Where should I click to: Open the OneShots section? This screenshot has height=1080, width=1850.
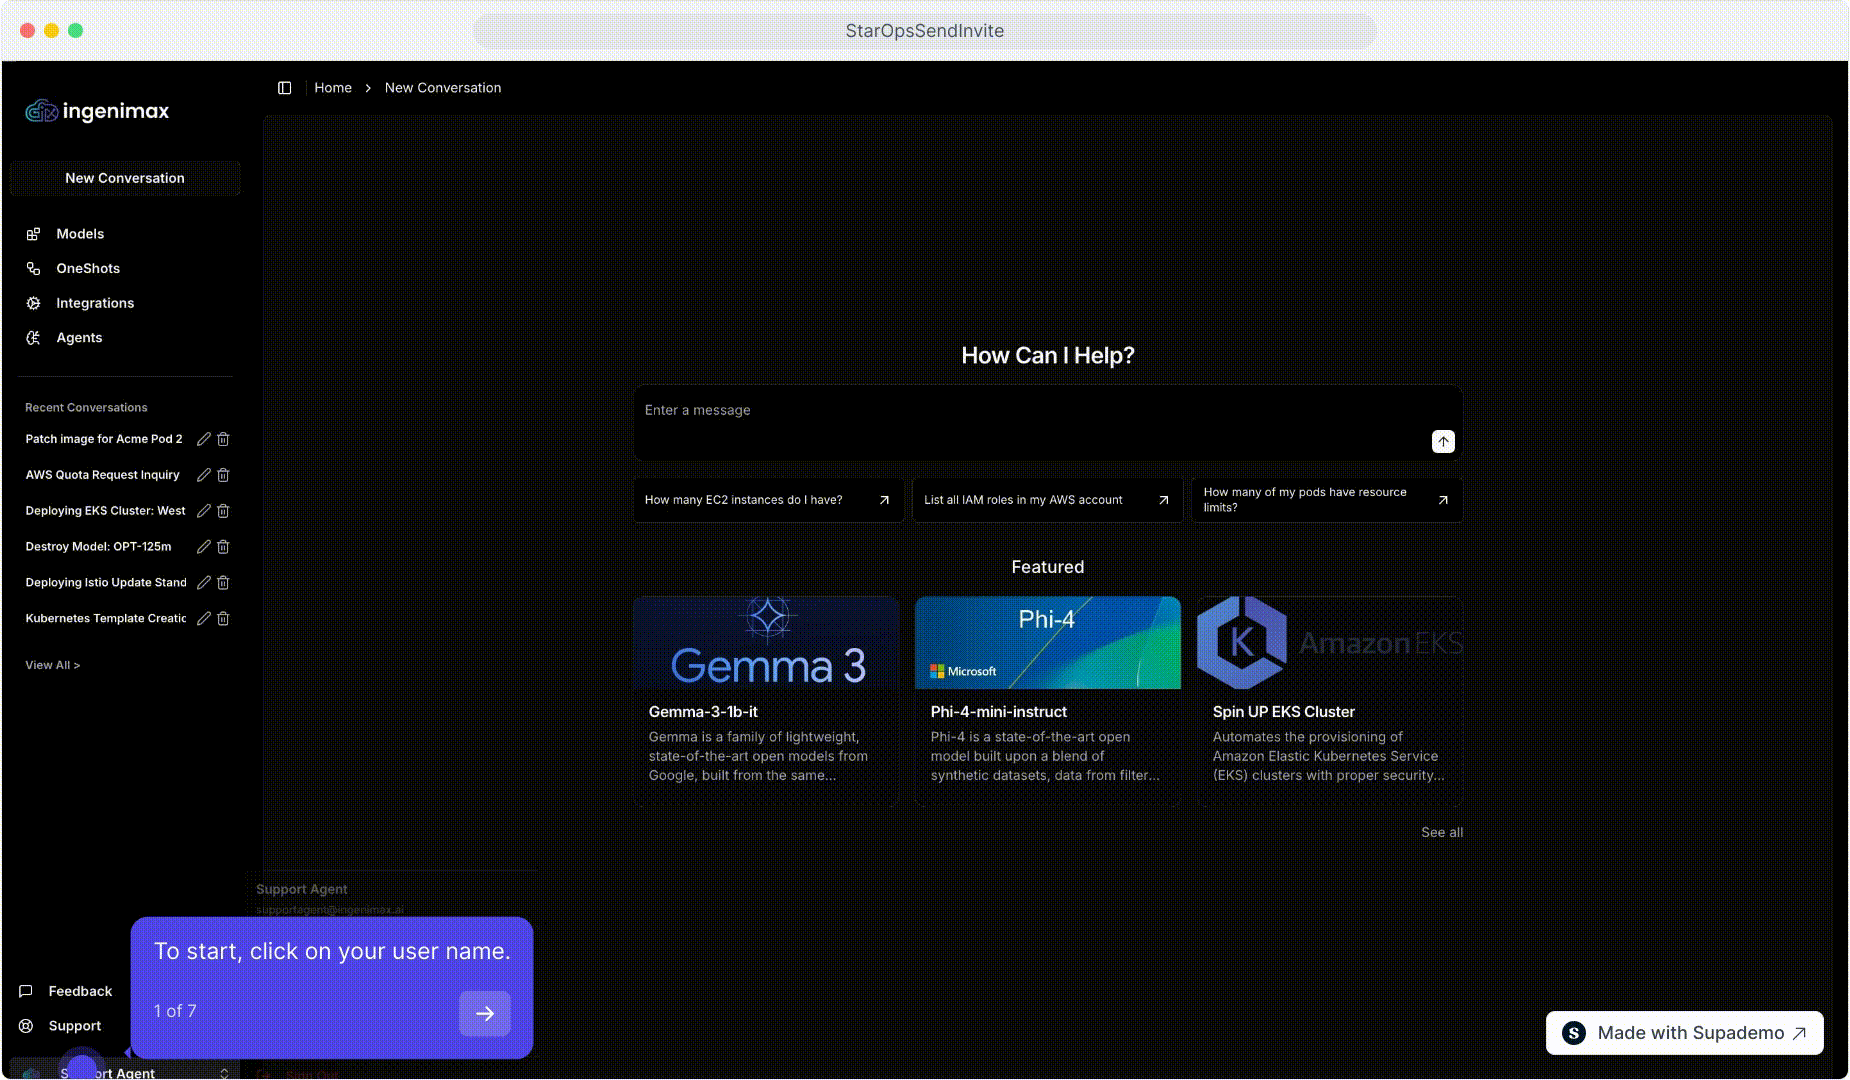point(88,269)
